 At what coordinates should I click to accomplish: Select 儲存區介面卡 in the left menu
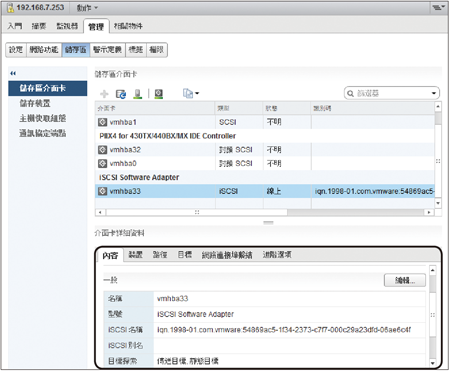48,88
